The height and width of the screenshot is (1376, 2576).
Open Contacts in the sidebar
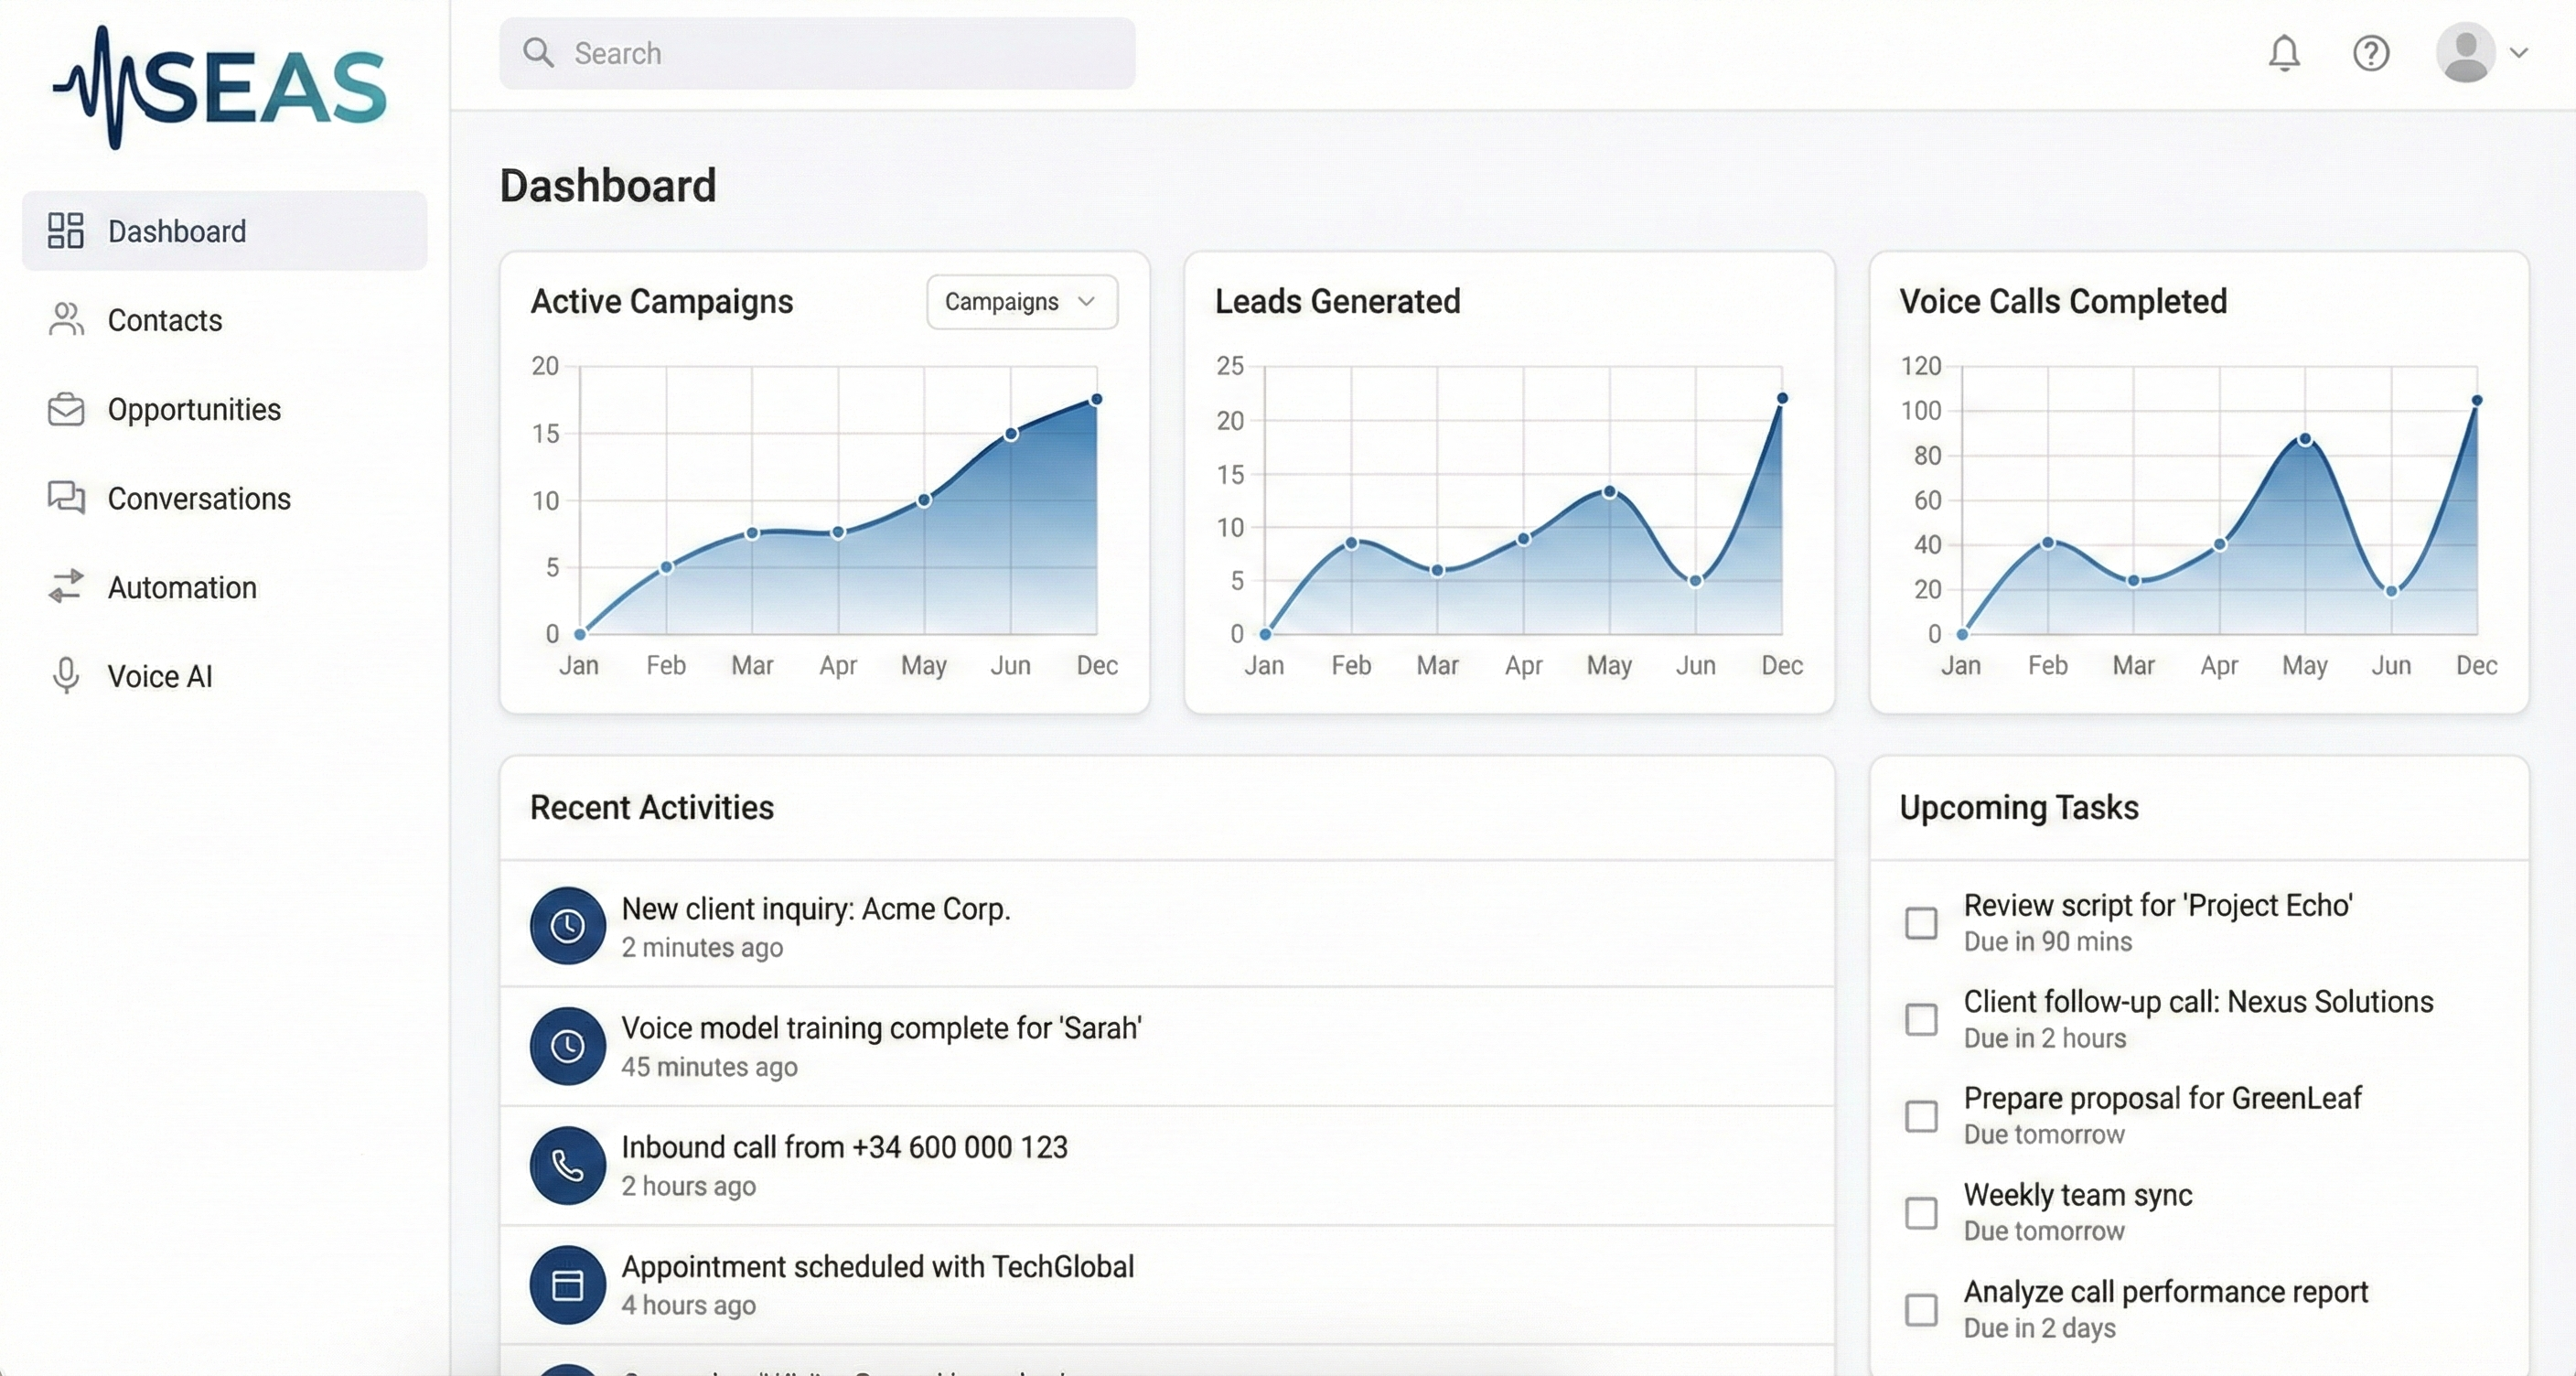tap(165, 320)
